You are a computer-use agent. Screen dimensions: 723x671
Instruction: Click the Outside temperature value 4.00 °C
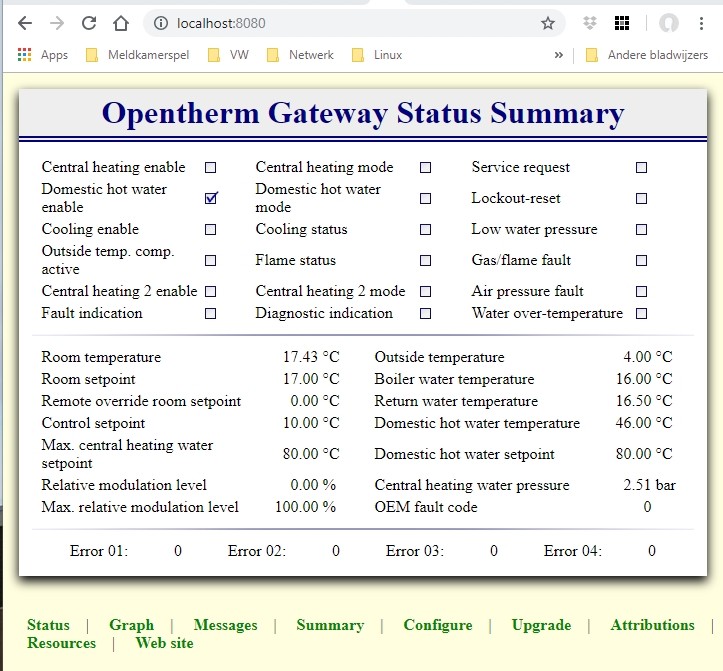647,357
